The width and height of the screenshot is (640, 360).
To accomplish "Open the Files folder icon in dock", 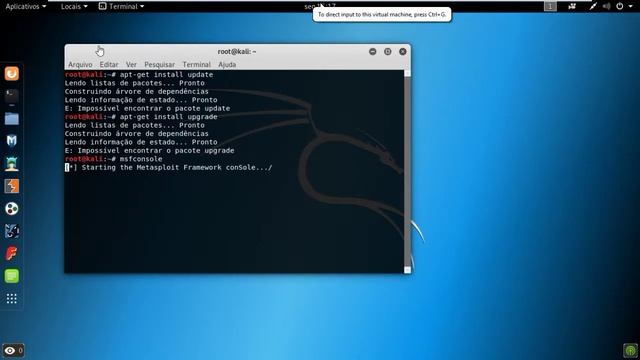I will [11, 119].
